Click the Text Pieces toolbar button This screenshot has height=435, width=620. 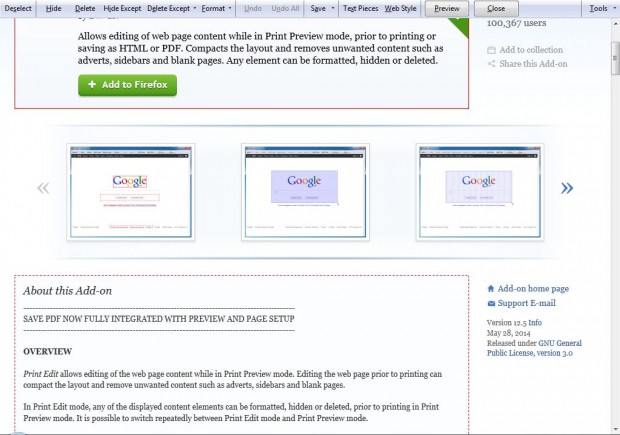point(360,8)
